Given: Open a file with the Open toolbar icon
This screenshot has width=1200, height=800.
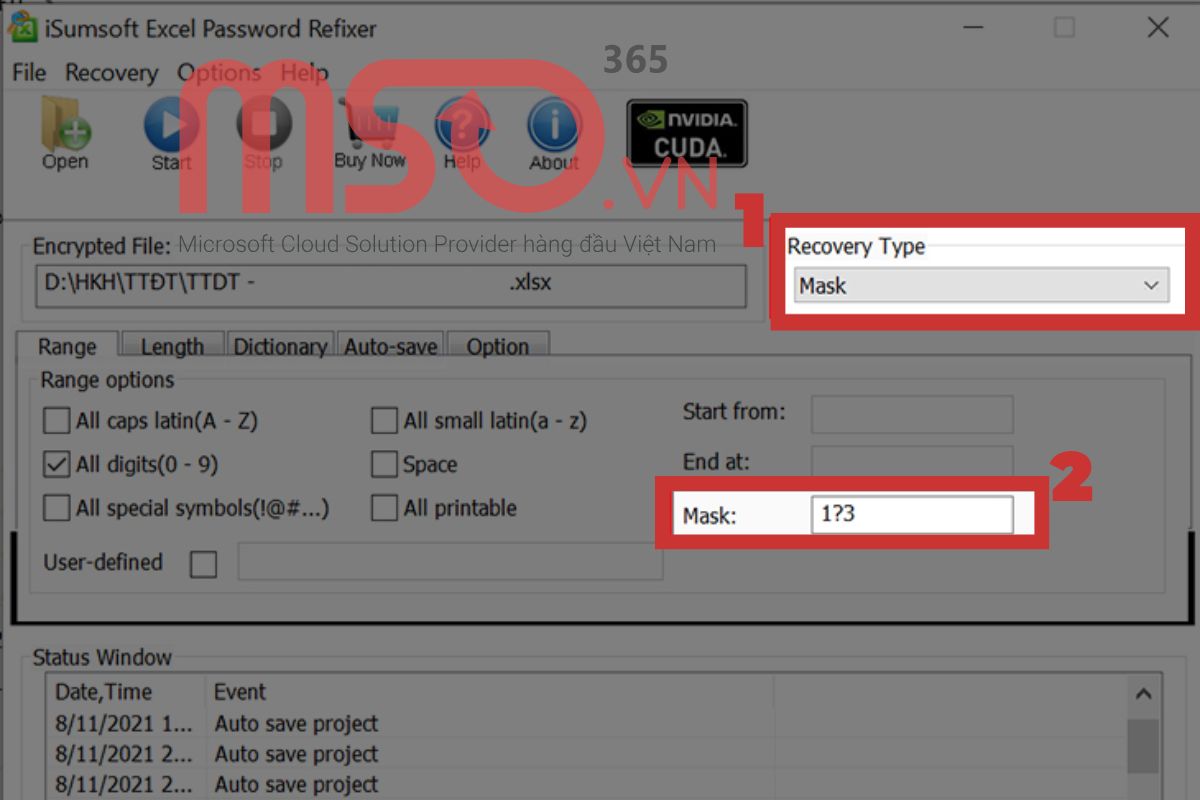Looking at the screenshot, I should coord(65,131).
